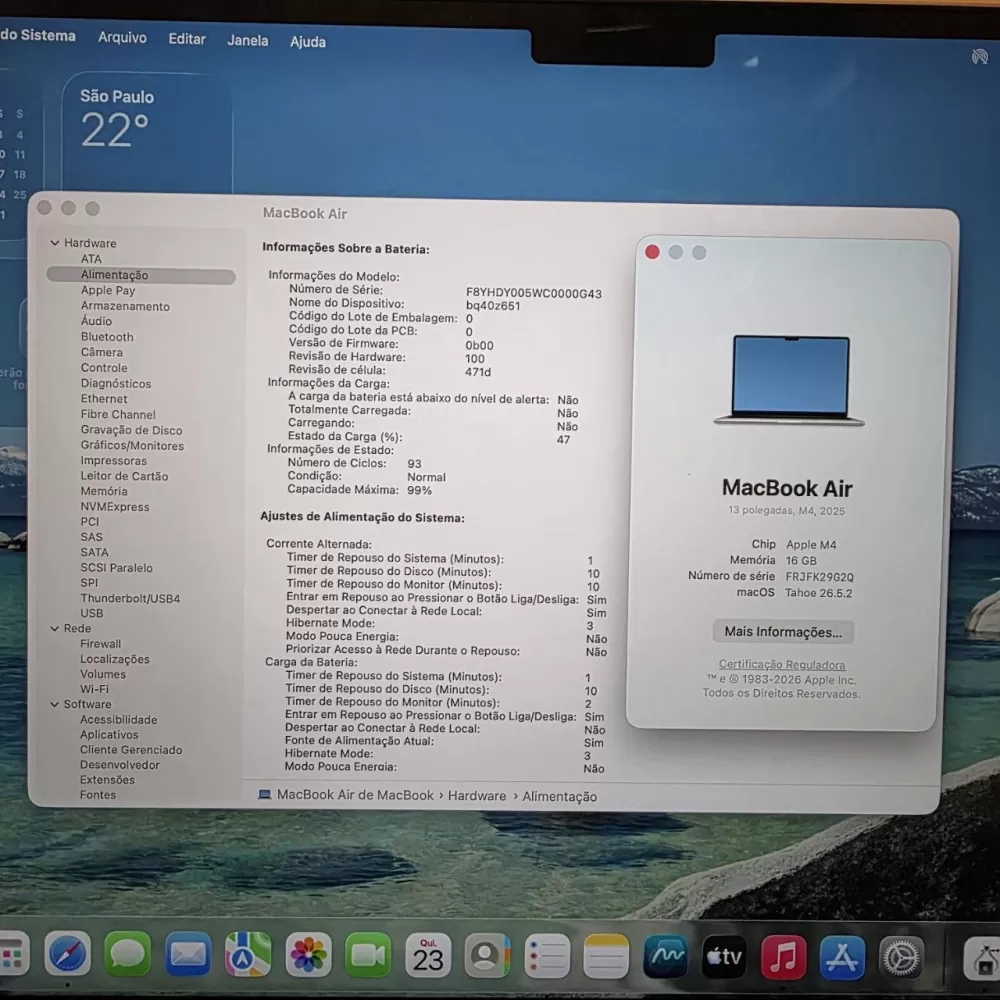Click Mais Informações button
Image resolution: width=1000 pixels, height=1000 pixels.
click(x=783, y=631)
